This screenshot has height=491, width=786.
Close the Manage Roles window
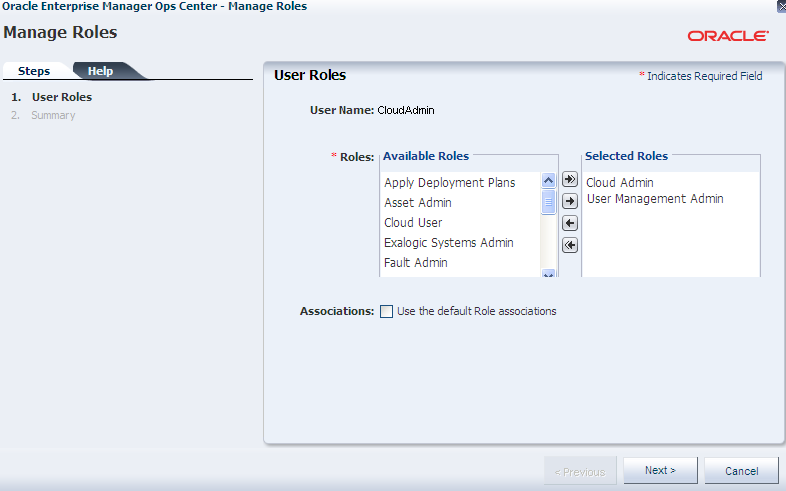click(781, 6)
